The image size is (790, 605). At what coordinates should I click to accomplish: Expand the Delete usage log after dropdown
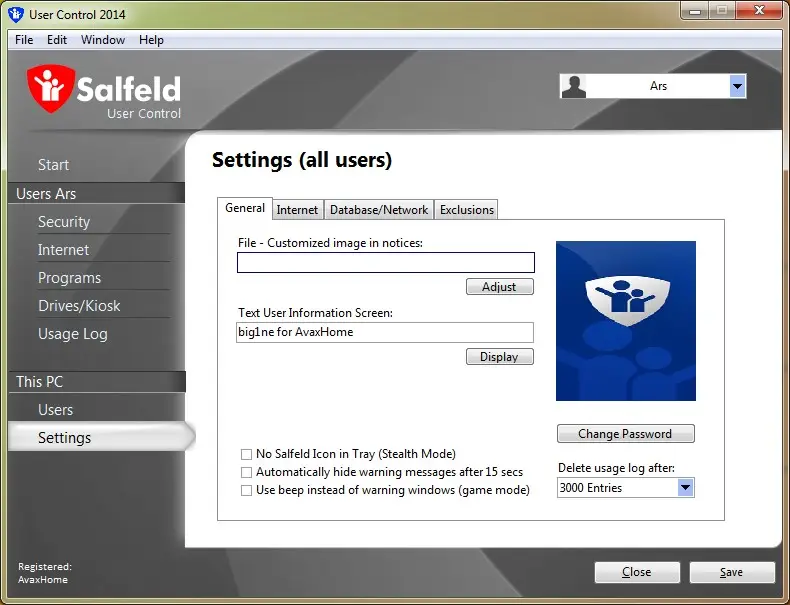[x=685, y=488]
